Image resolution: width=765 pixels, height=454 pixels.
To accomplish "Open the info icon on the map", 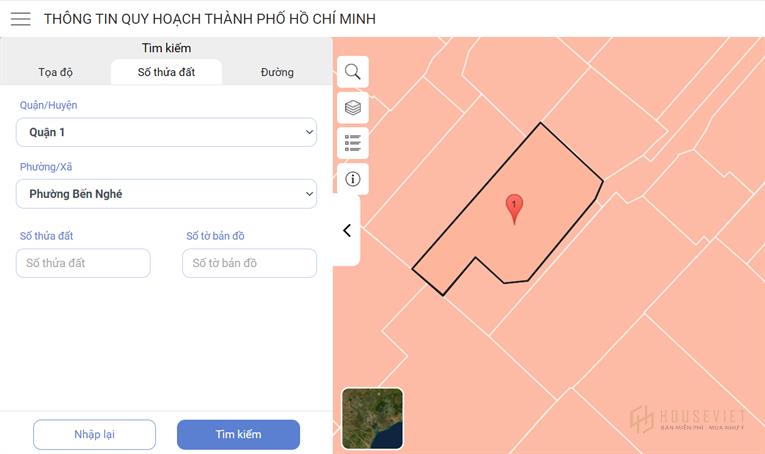I will point(353,179).
